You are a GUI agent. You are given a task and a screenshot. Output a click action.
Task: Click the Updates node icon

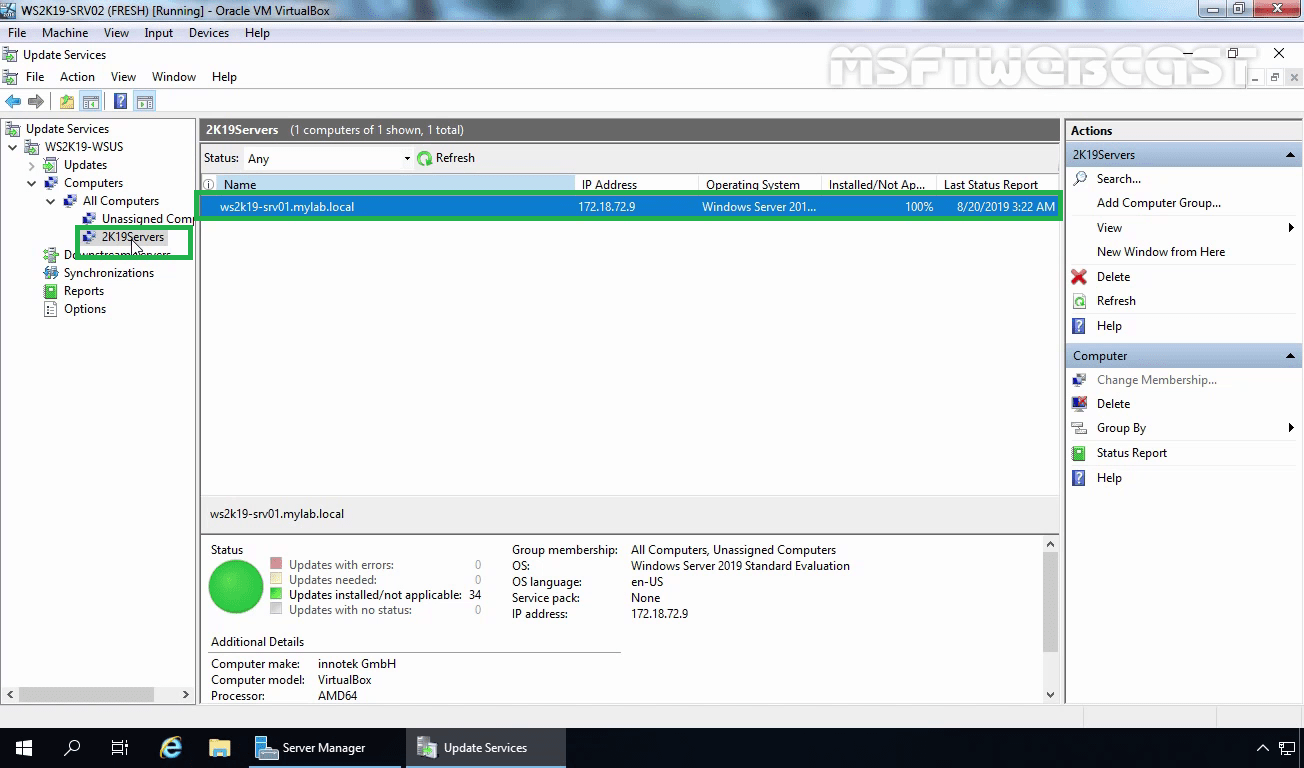coord(51,165)
